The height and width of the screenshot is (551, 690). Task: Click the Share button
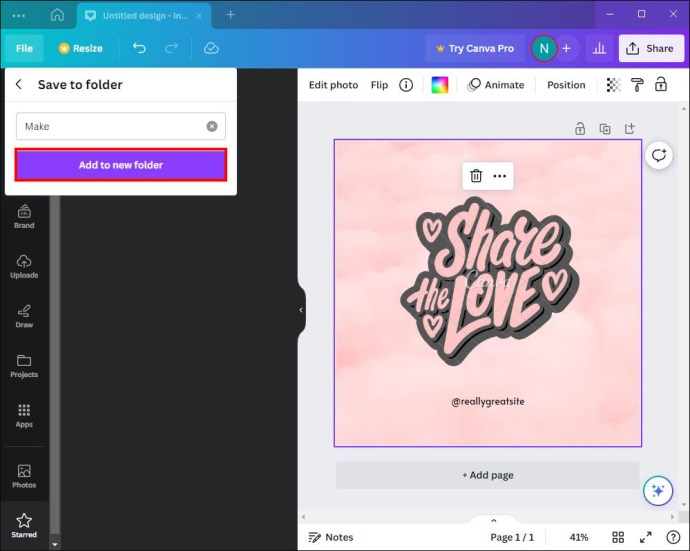pyautogui.click(x=651, y=48)
